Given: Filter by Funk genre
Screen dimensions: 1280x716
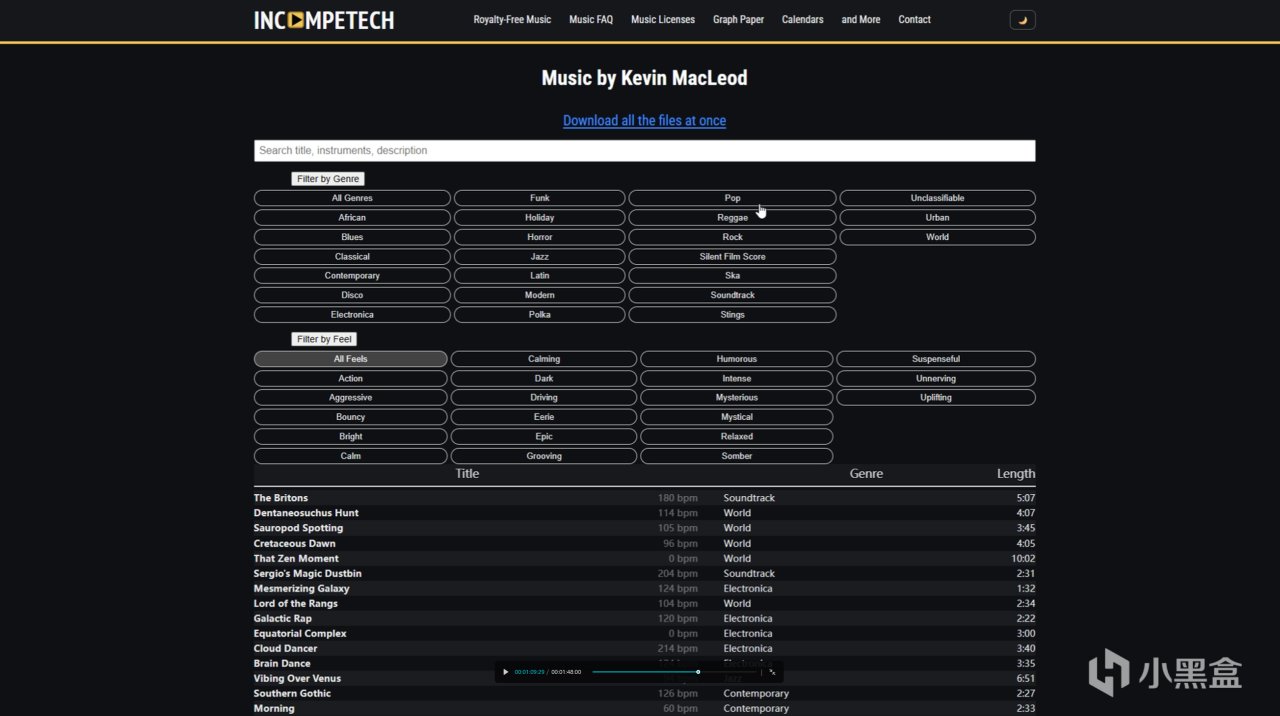Looking at the screenshot, I should pyautogui.click(x=540, y=198).
